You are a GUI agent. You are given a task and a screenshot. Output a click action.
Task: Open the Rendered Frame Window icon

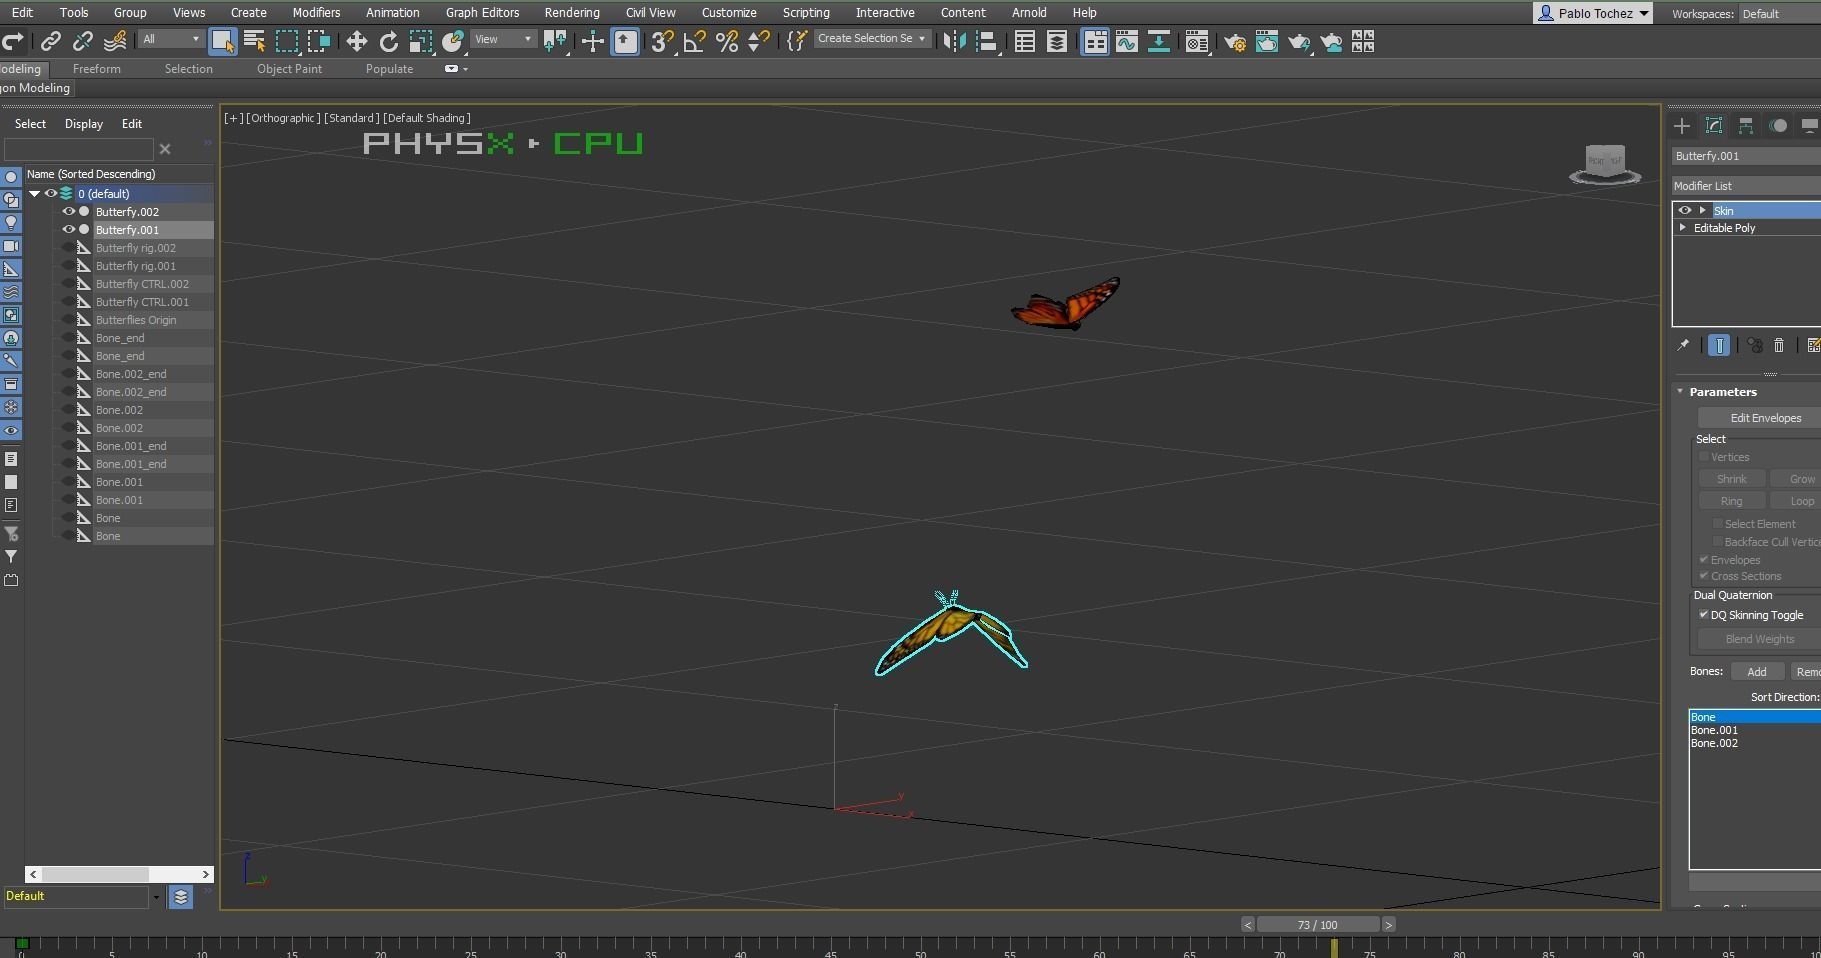pyautogui.click(x=1267, y=41)
